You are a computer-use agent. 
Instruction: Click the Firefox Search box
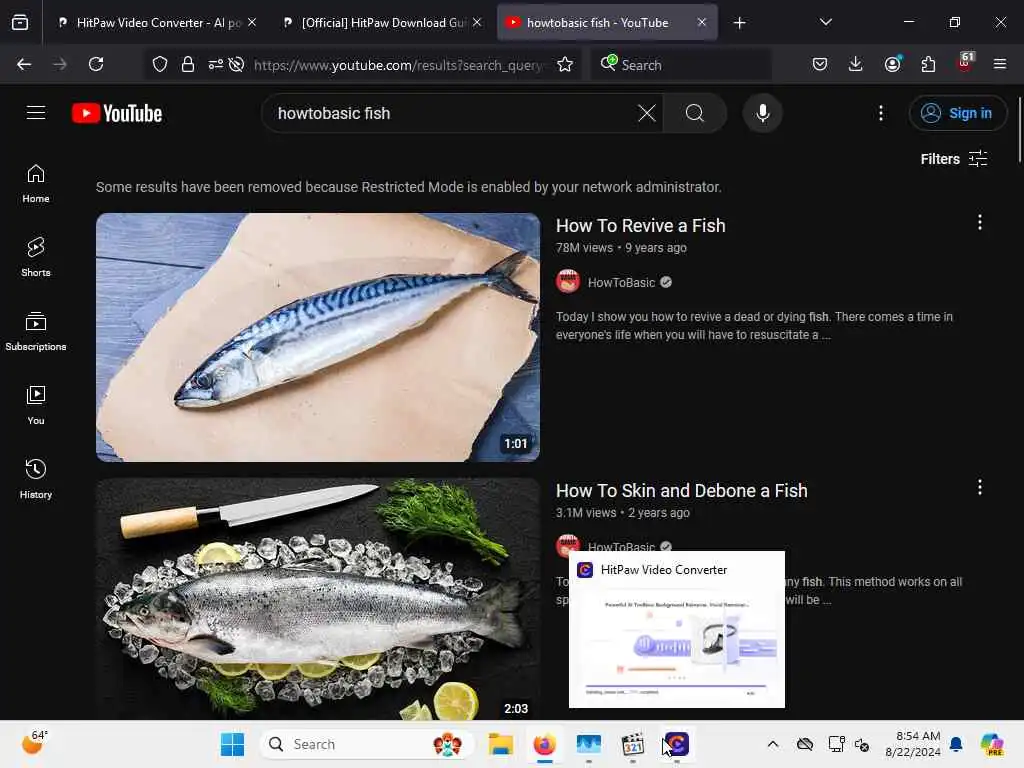(680, 65)
